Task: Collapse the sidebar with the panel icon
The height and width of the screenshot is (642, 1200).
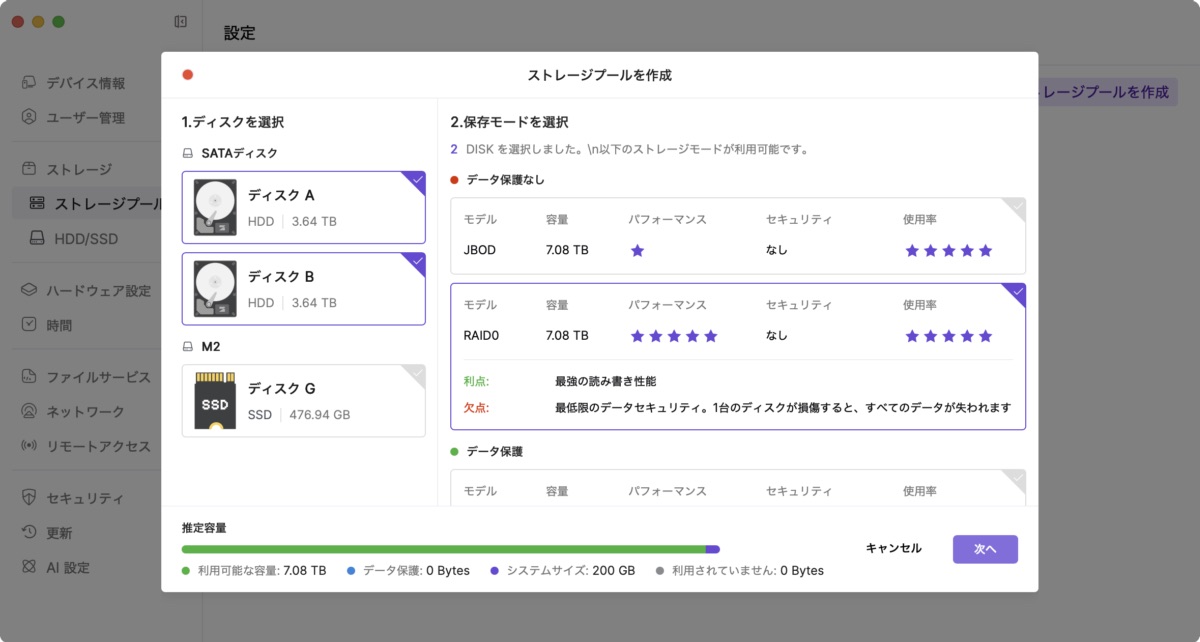Action: pyautogui.click(x=180, y=20)
